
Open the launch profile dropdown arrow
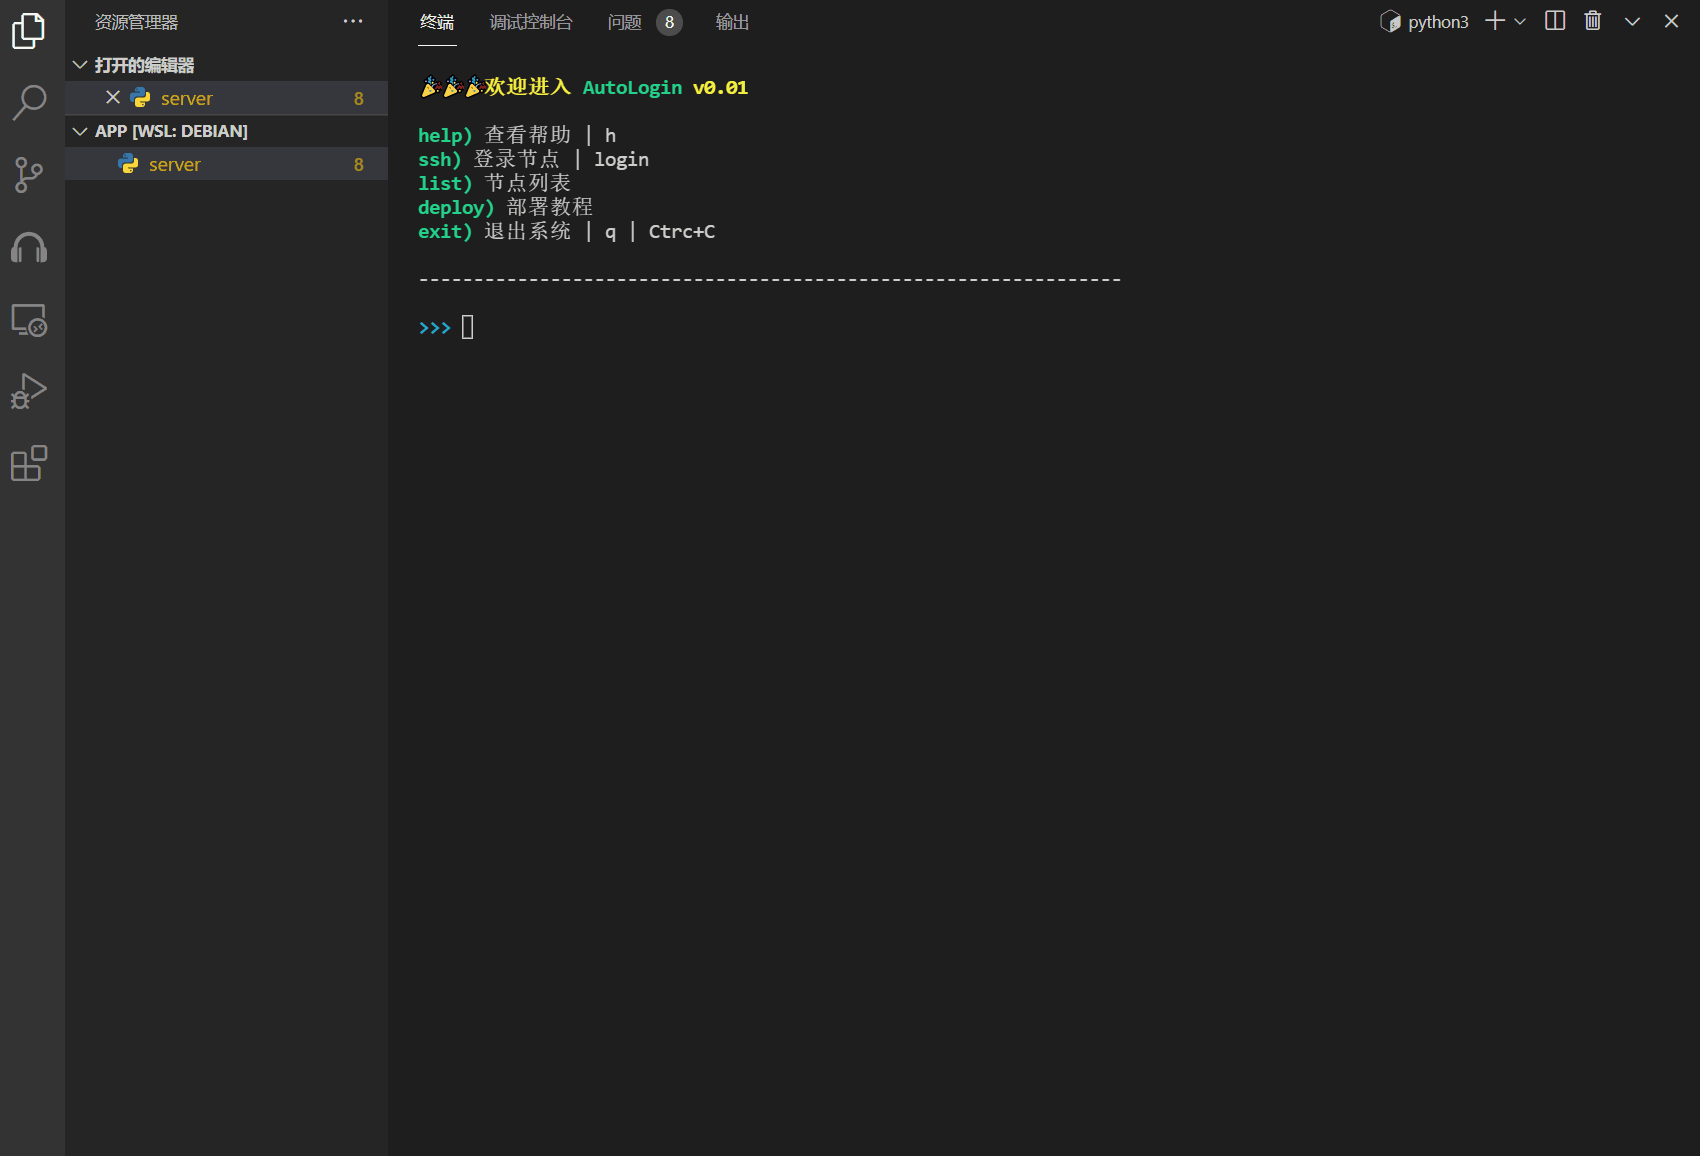(1520, 21)
